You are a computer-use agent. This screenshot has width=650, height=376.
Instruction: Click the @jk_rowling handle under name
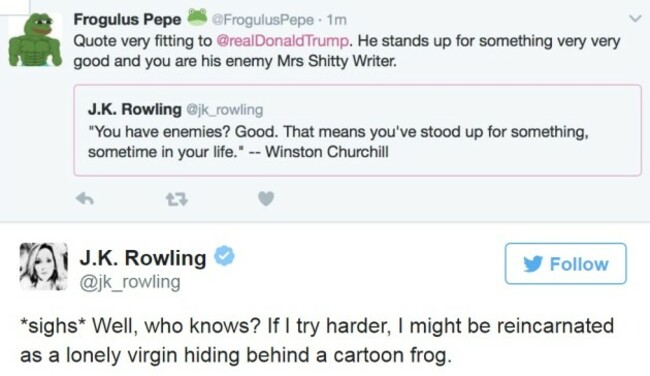[x=130, y=282]
